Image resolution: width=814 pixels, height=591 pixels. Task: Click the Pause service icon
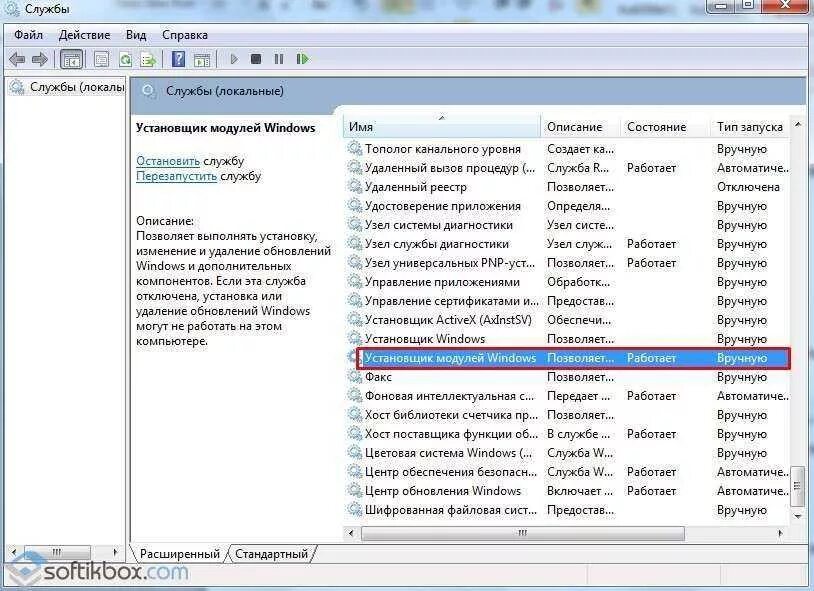click(279, 59)
